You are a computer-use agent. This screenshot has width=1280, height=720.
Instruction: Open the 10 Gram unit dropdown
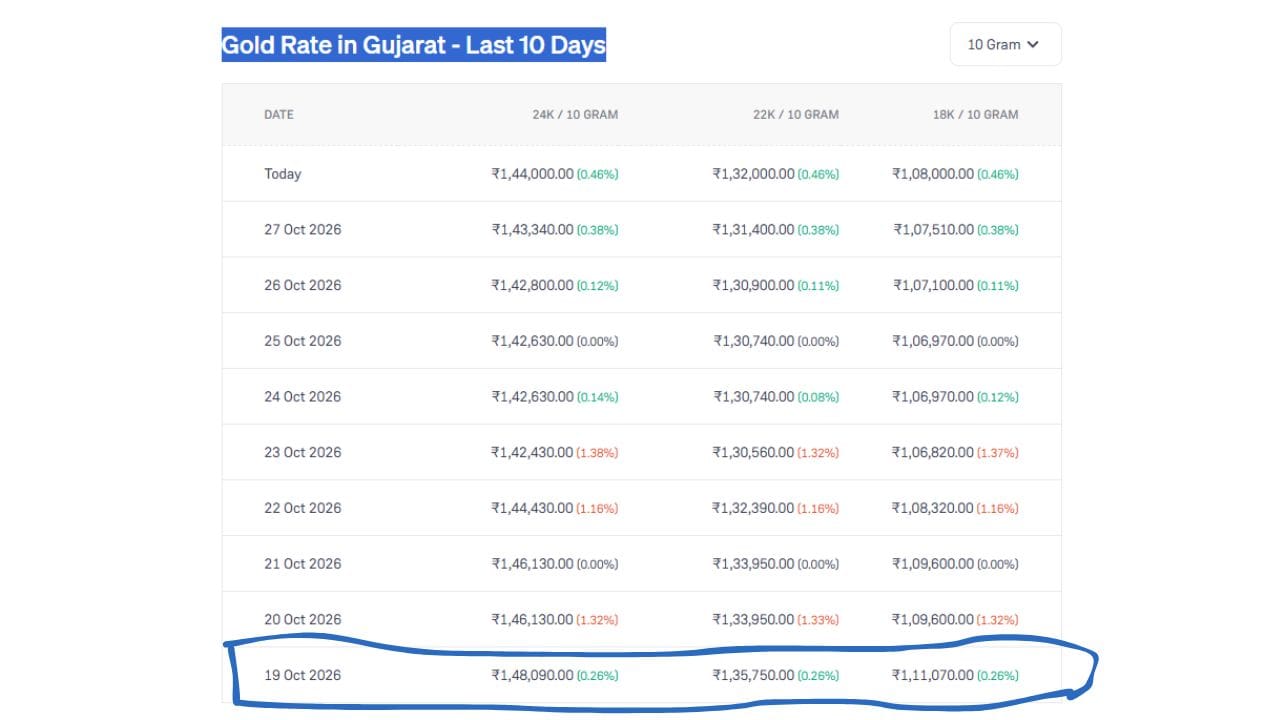(x=1005, y=44)
